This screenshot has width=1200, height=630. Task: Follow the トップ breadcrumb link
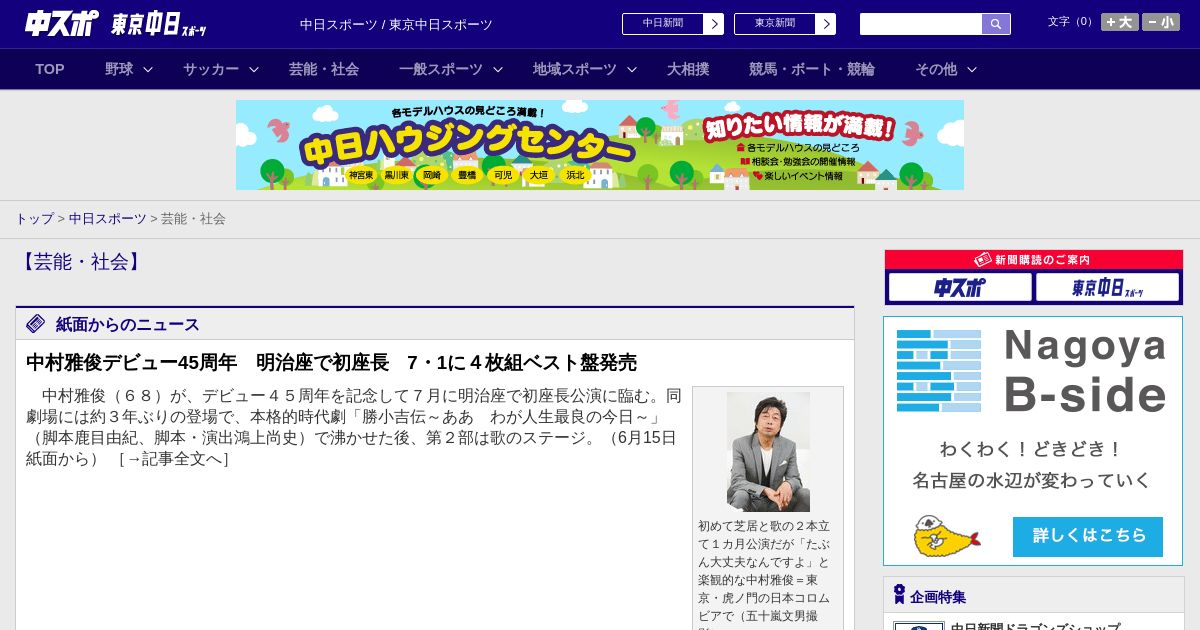(35, 218)
